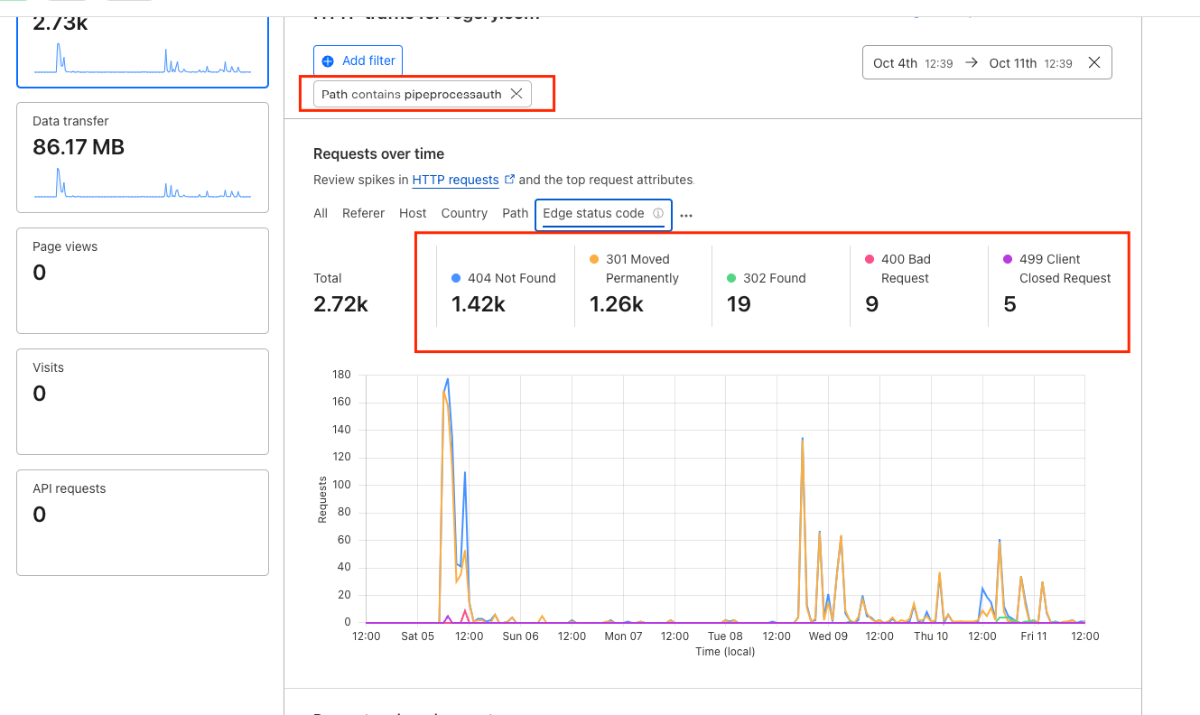Screen dimensions: 1200x715
Task: Click the 1.42k count for 404
Action: click(x=478, y=304)
